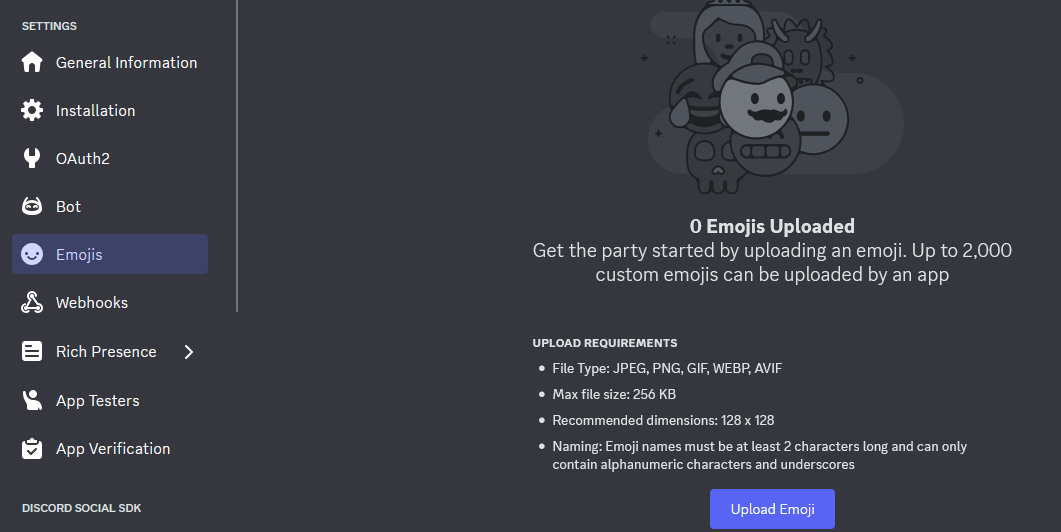Open the App Testers page
1061x532 pixels.
point(97,400)
